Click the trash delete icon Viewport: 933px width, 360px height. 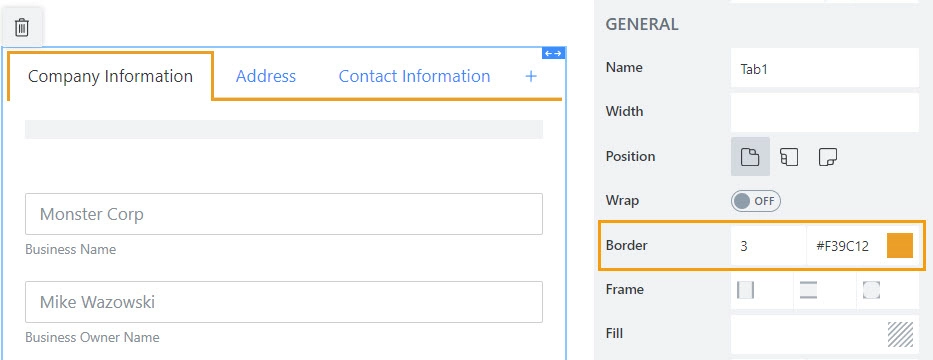tap(22, 27)
